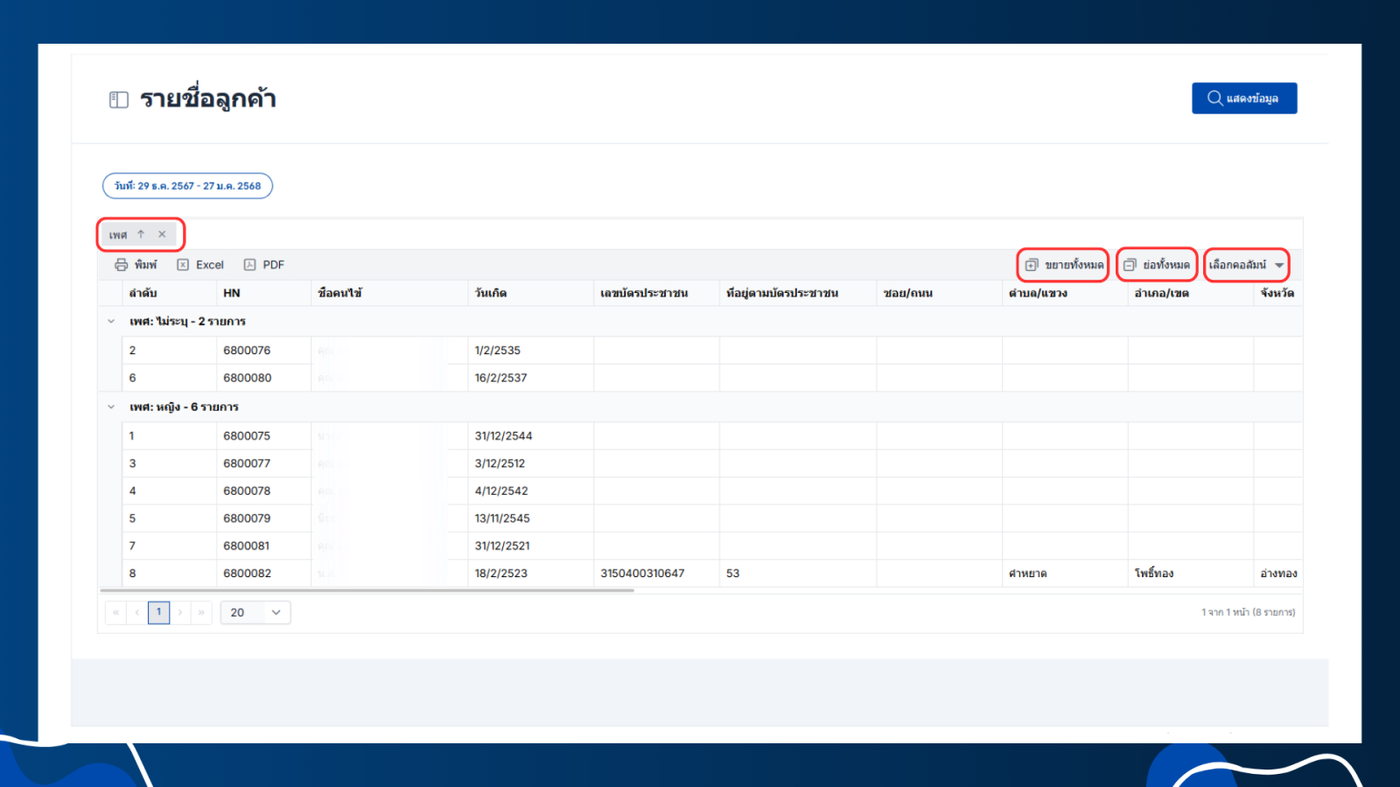Collapse the เพศ: หญิง - 6 รายการ group
Image resolution: width=1400 pixels, height=787 pixels.
[111, 407]
